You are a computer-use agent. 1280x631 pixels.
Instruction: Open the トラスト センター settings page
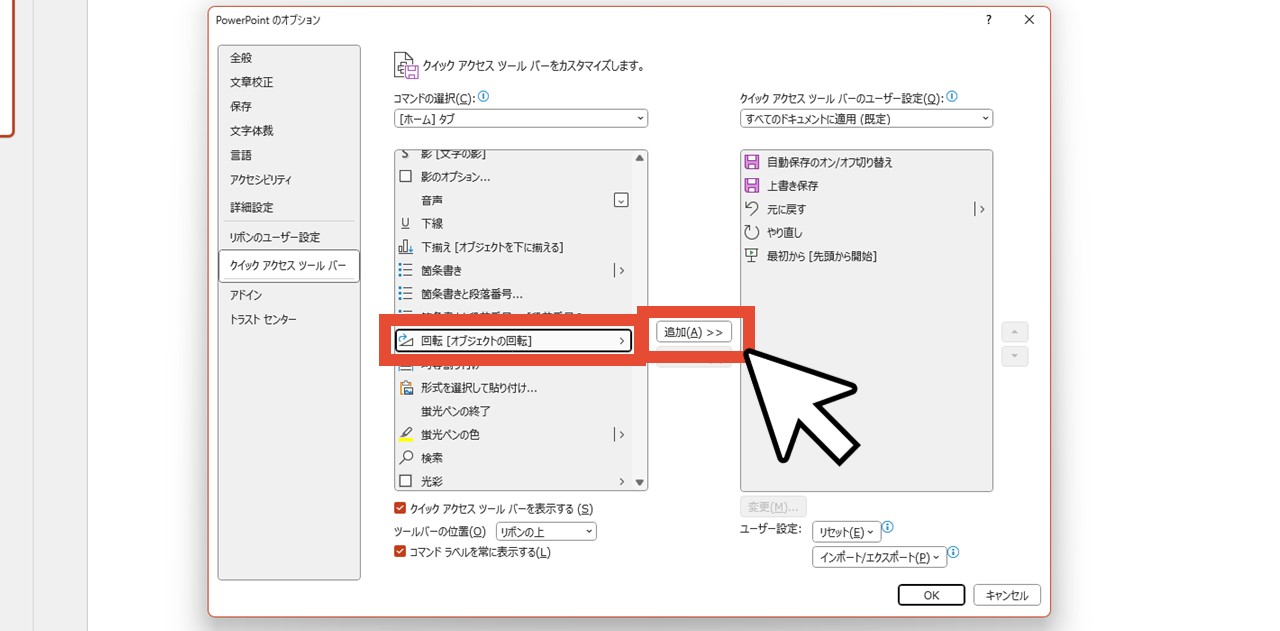[x=265, y=319]
